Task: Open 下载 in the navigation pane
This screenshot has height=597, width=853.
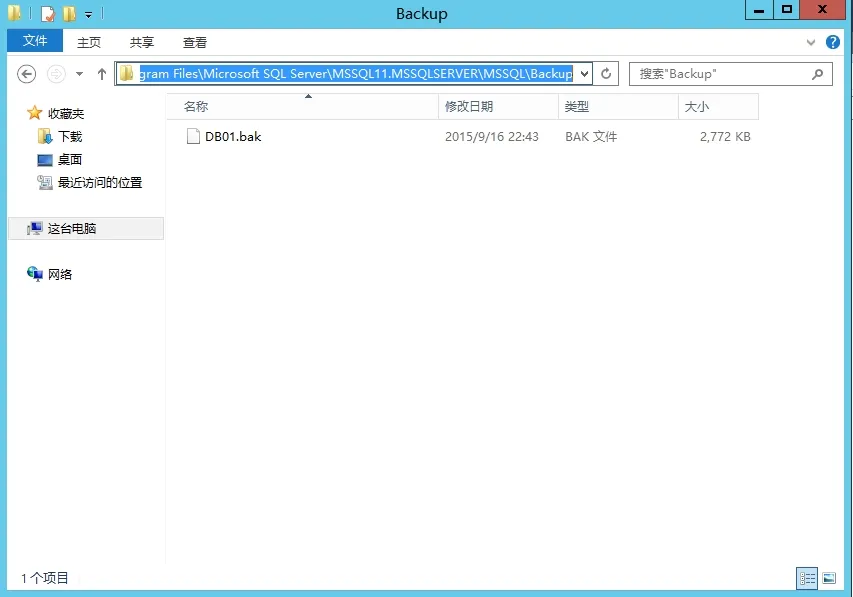Action: click(70, 137)
